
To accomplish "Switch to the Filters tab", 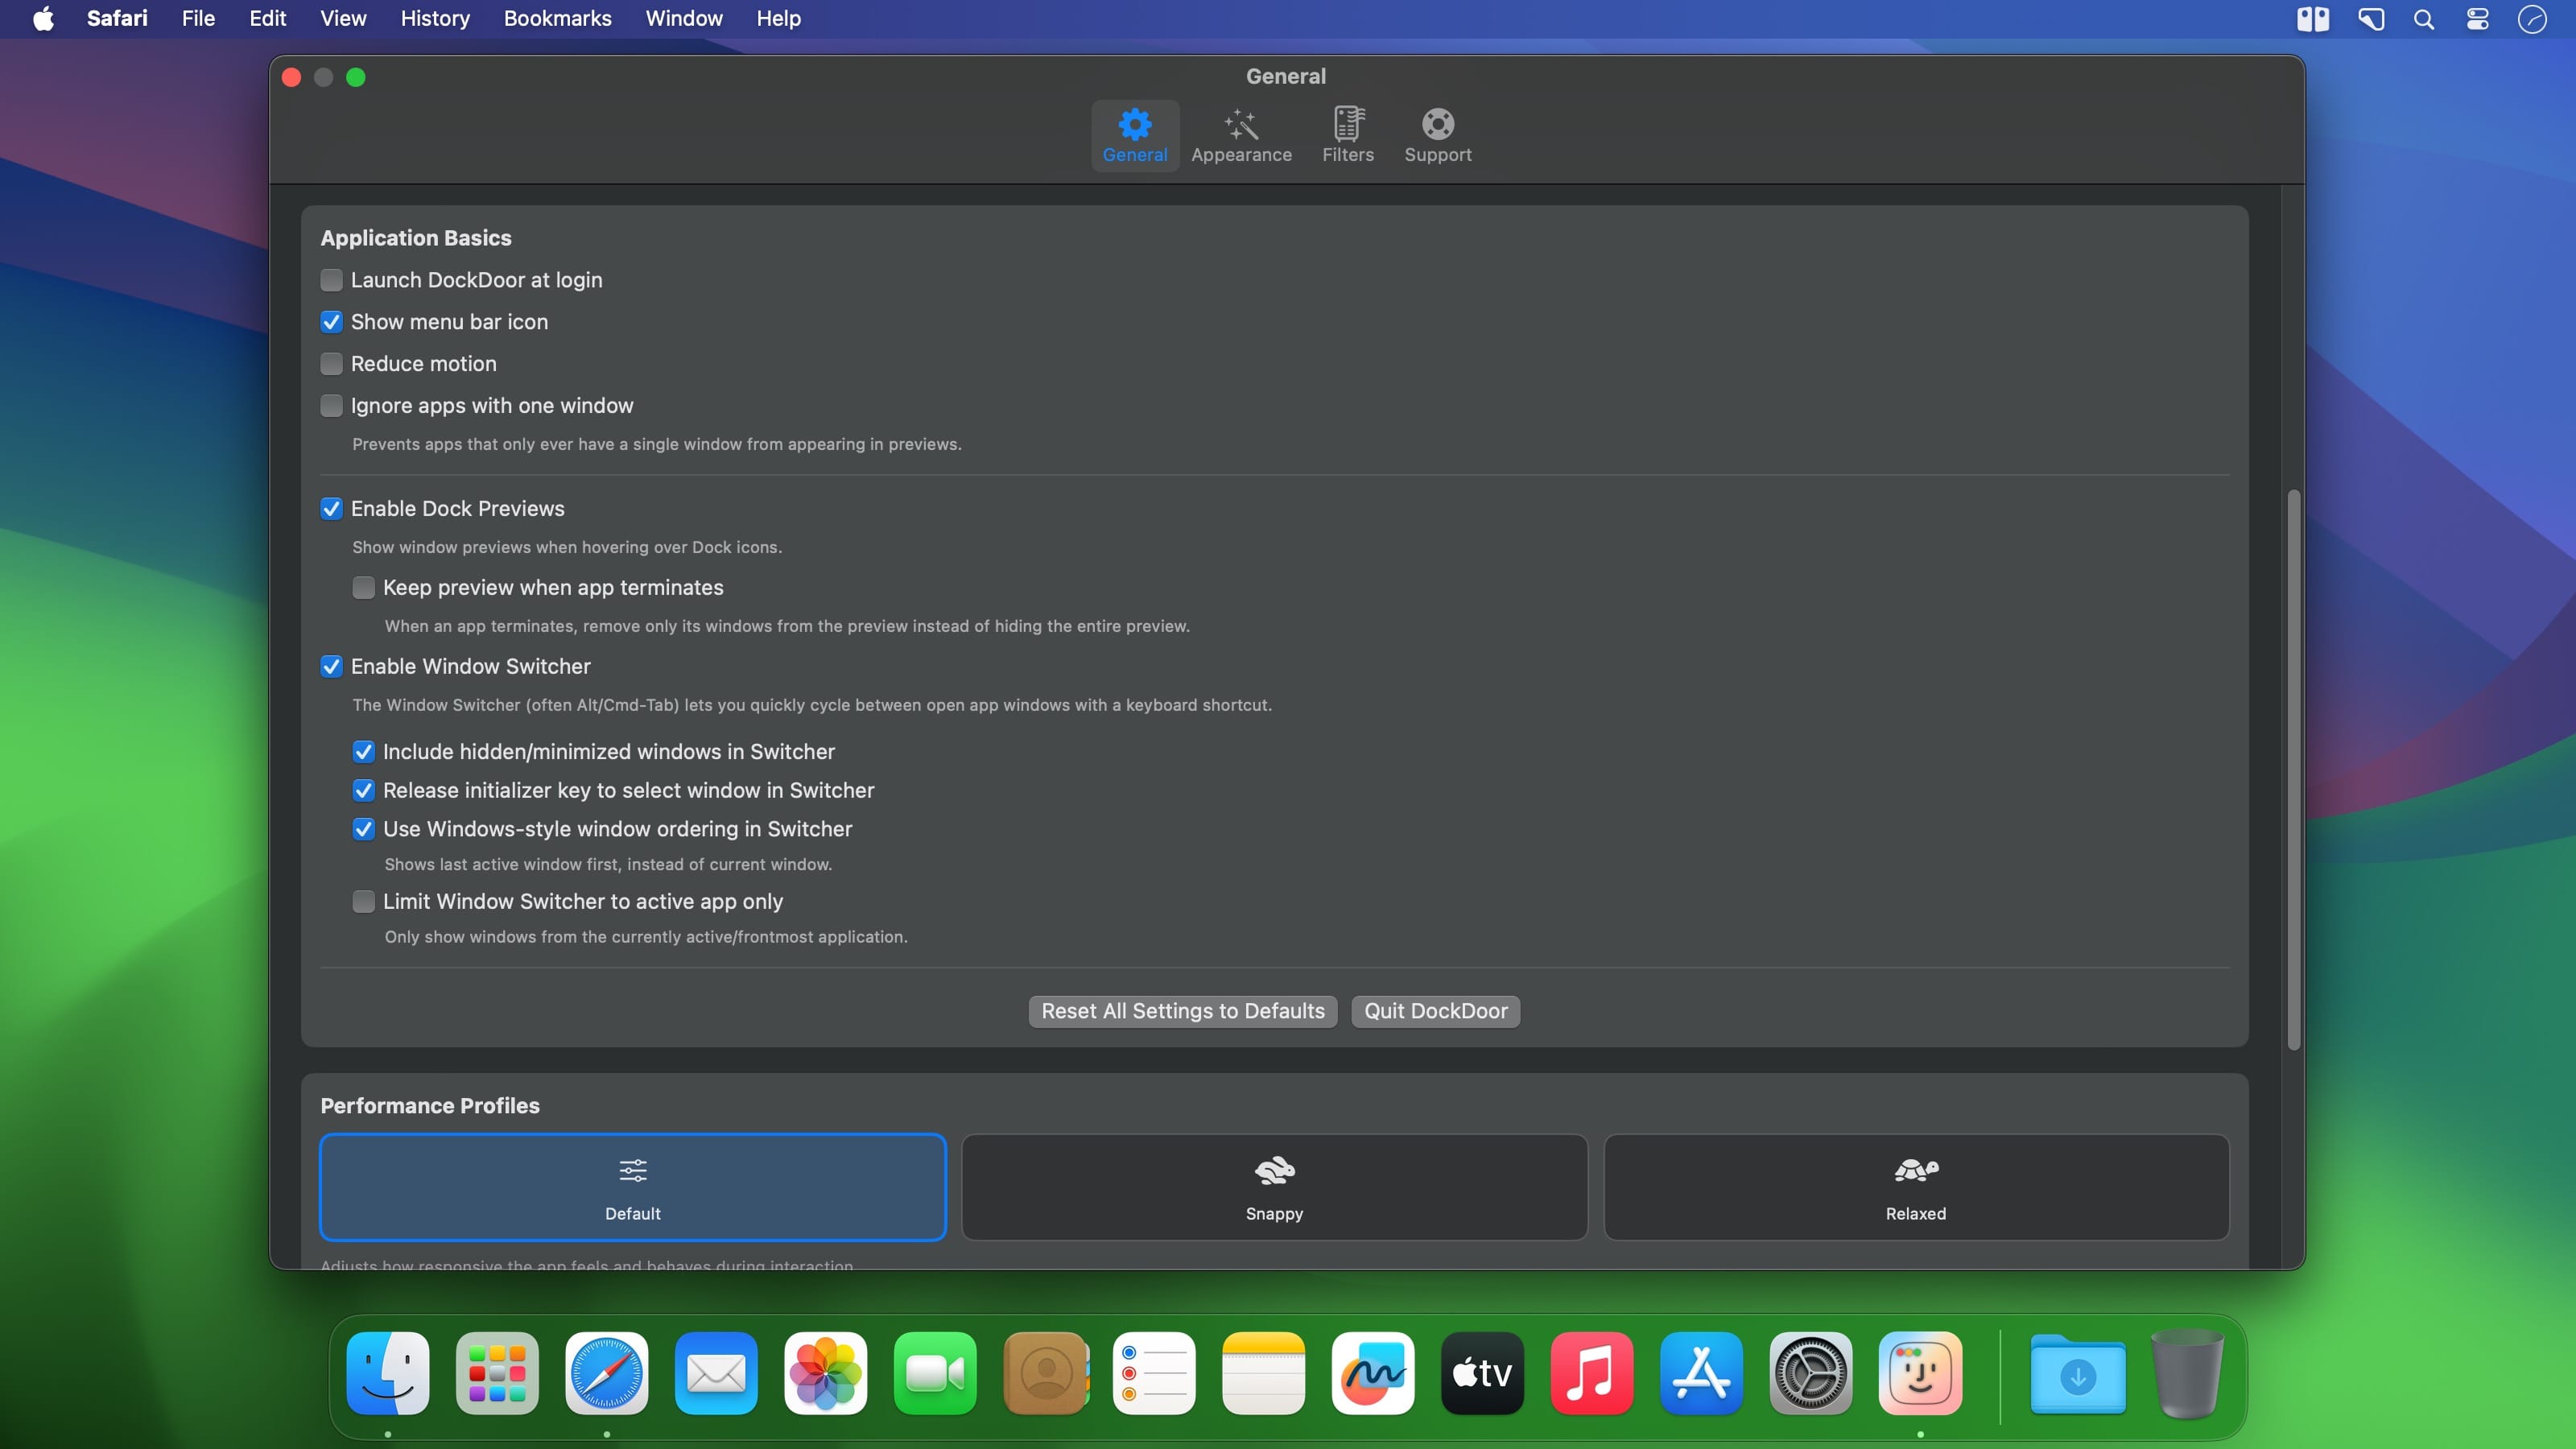I will point(1347,135).
